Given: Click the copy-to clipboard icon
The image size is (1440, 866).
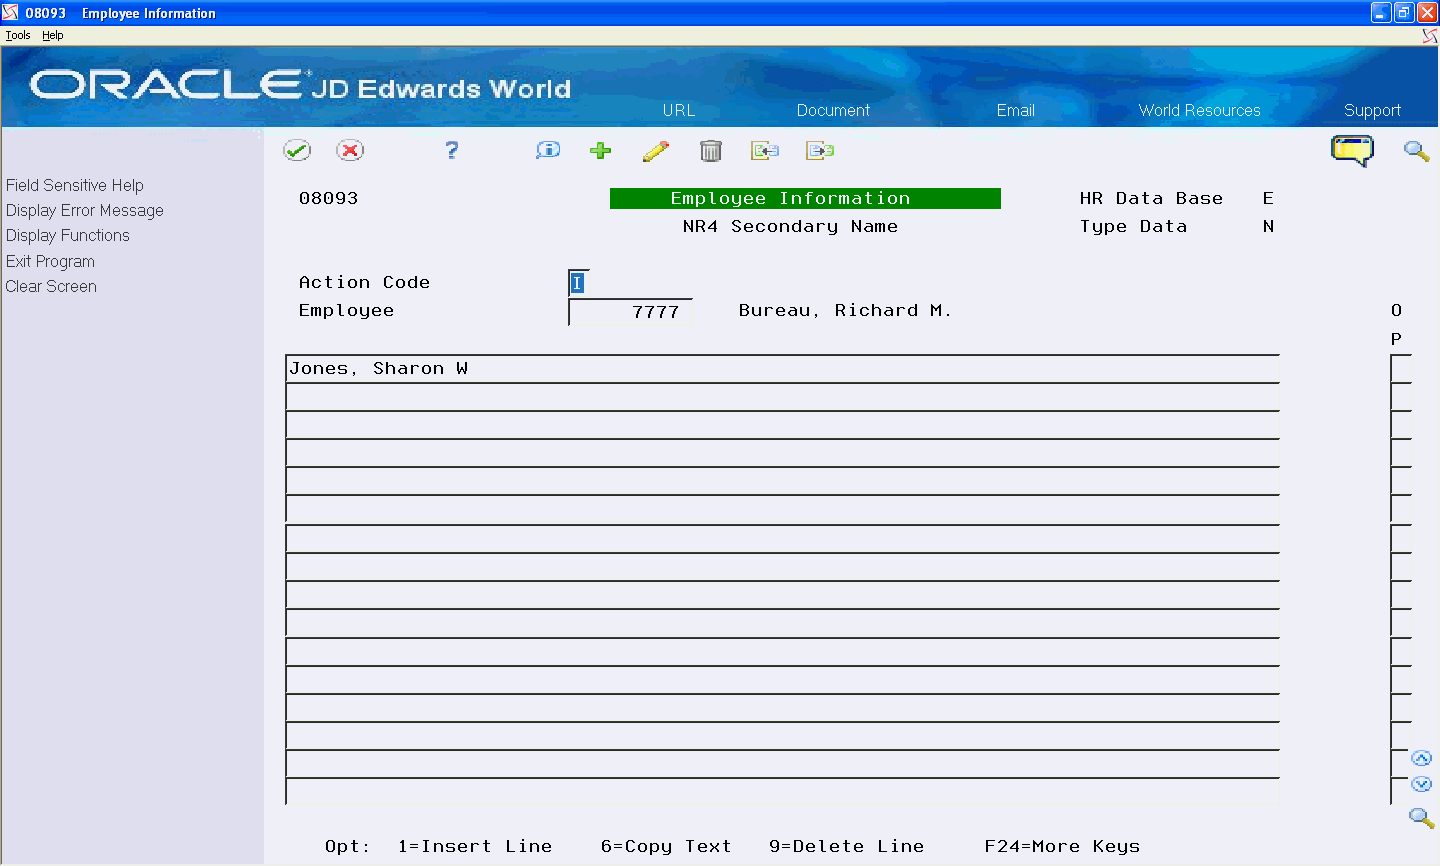Looking at the screenshot, I should click(820, 150).
